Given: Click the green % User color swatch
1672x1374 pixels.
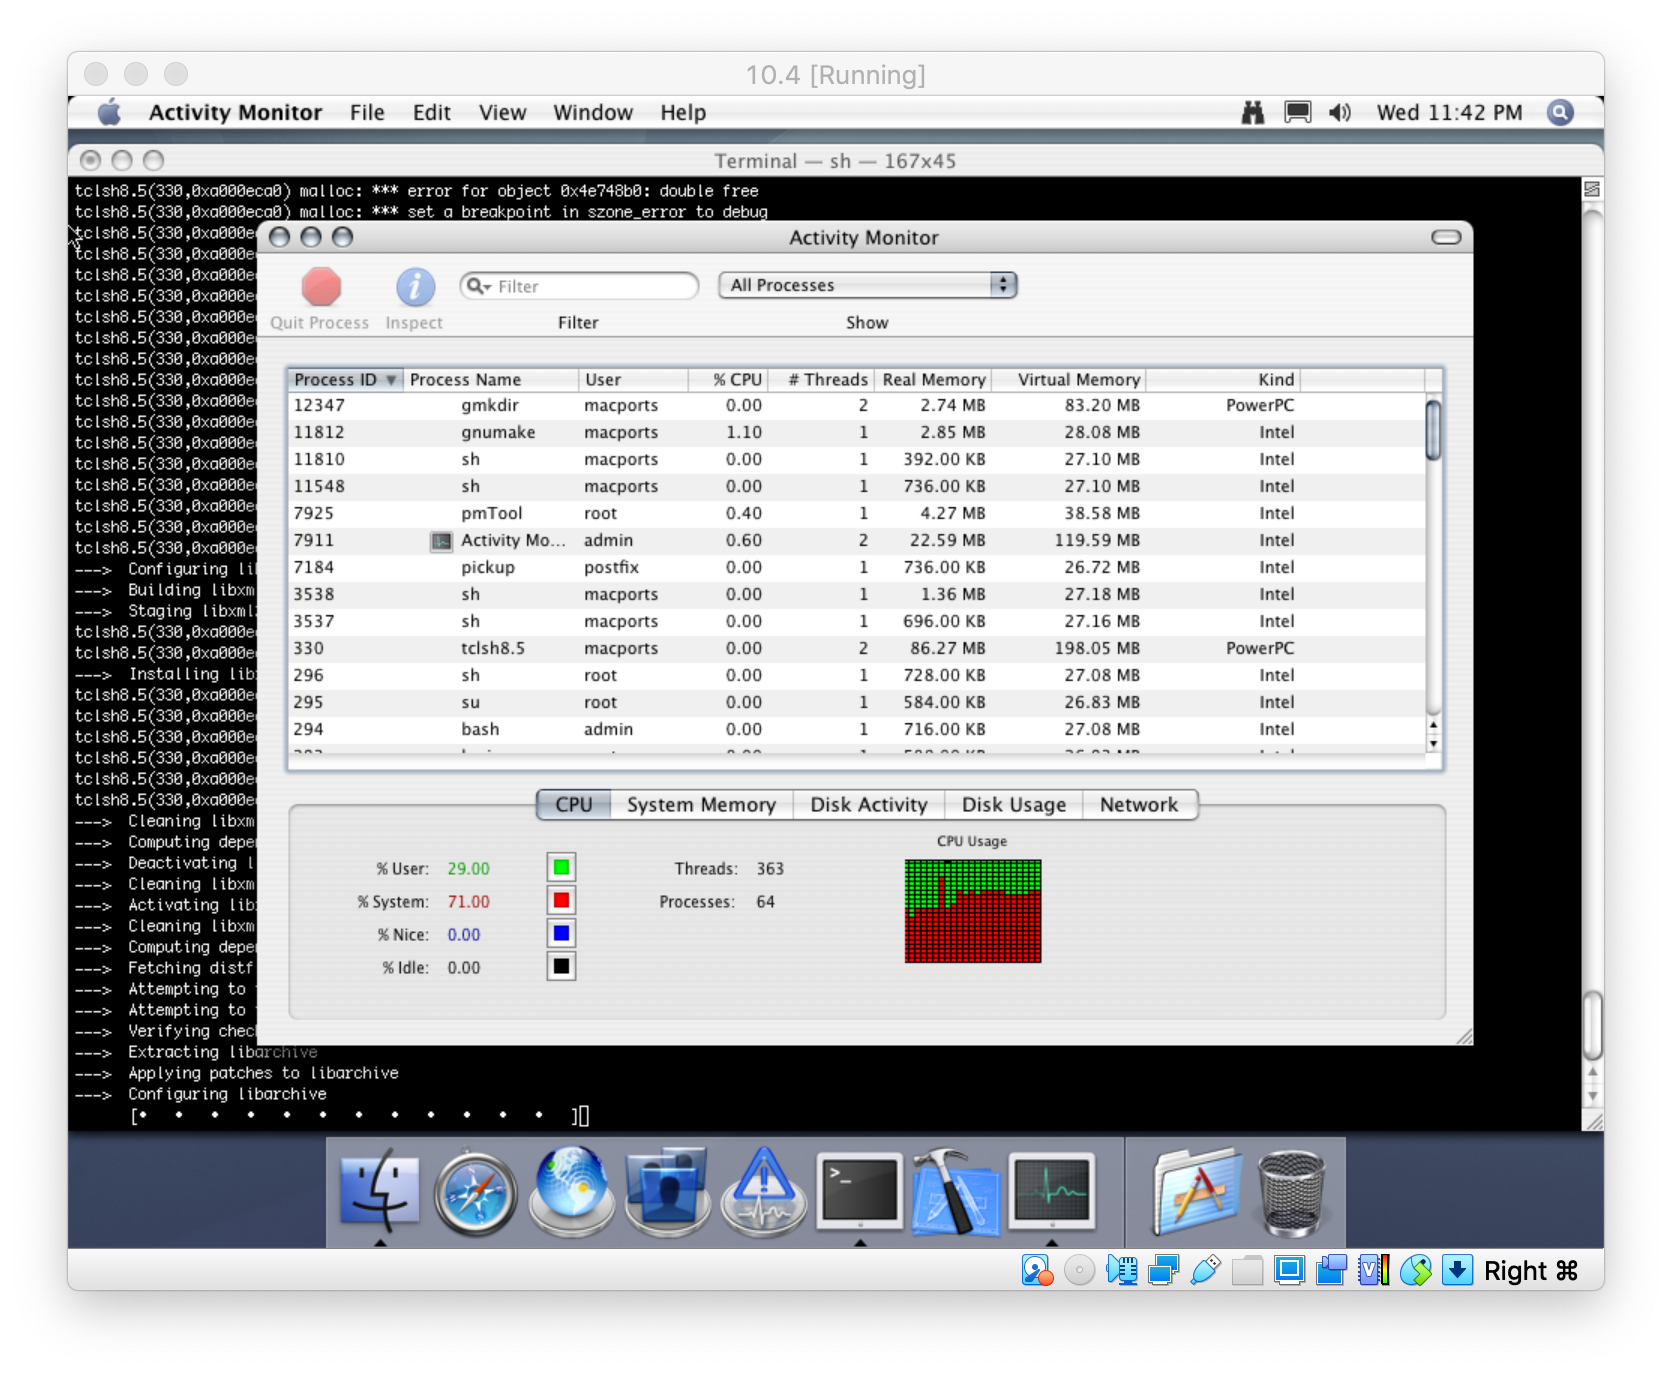Looking at the screenshot, I should 561,867.
